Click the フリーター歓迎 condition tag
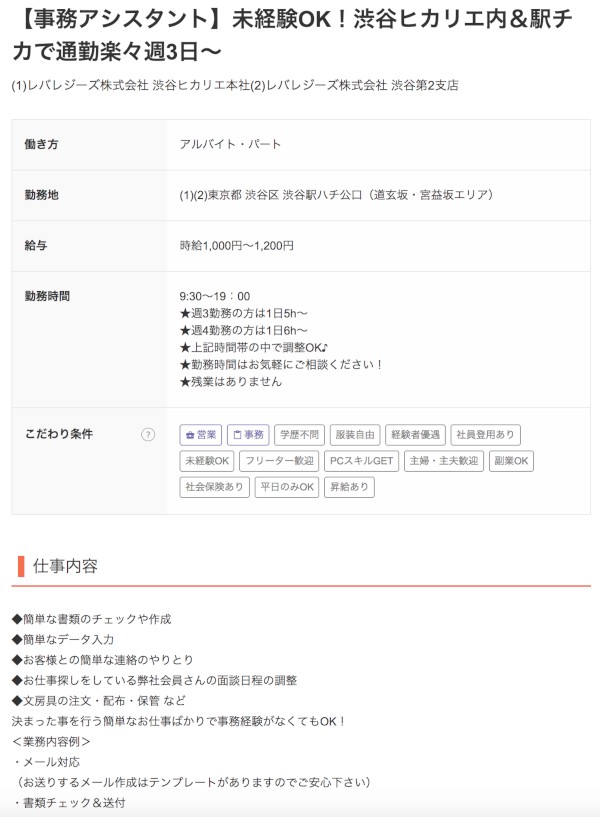 click(x=279, y=461)
